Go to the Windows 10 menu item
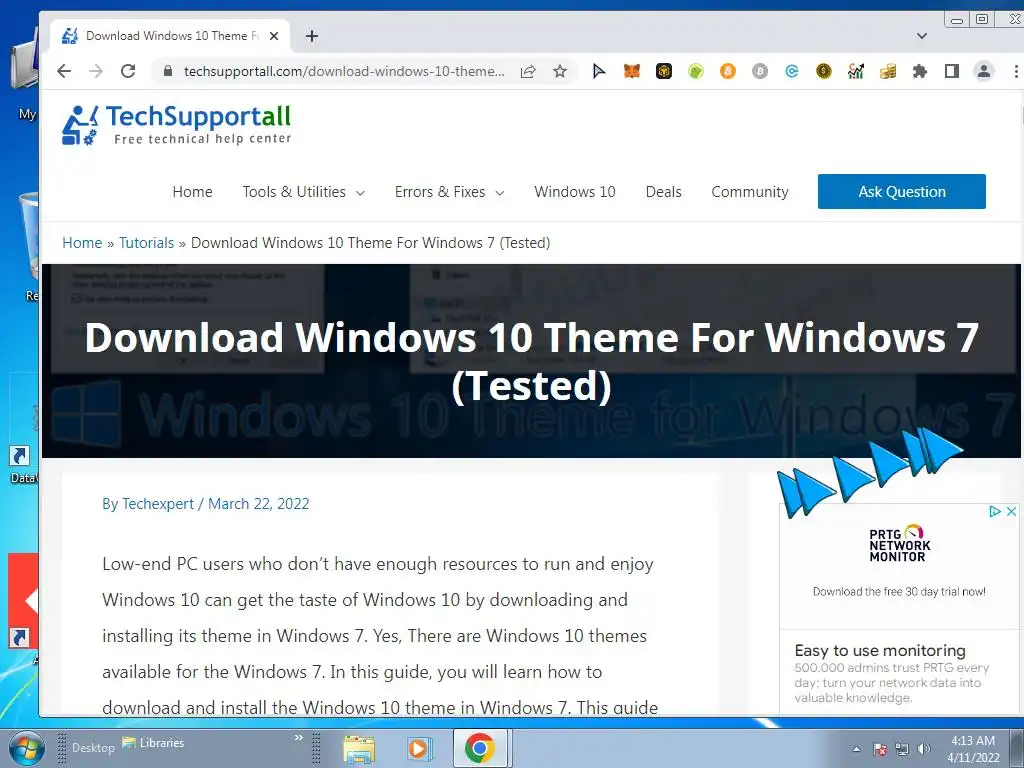The width and height of the screenshot is (1024, 768). 575,192
